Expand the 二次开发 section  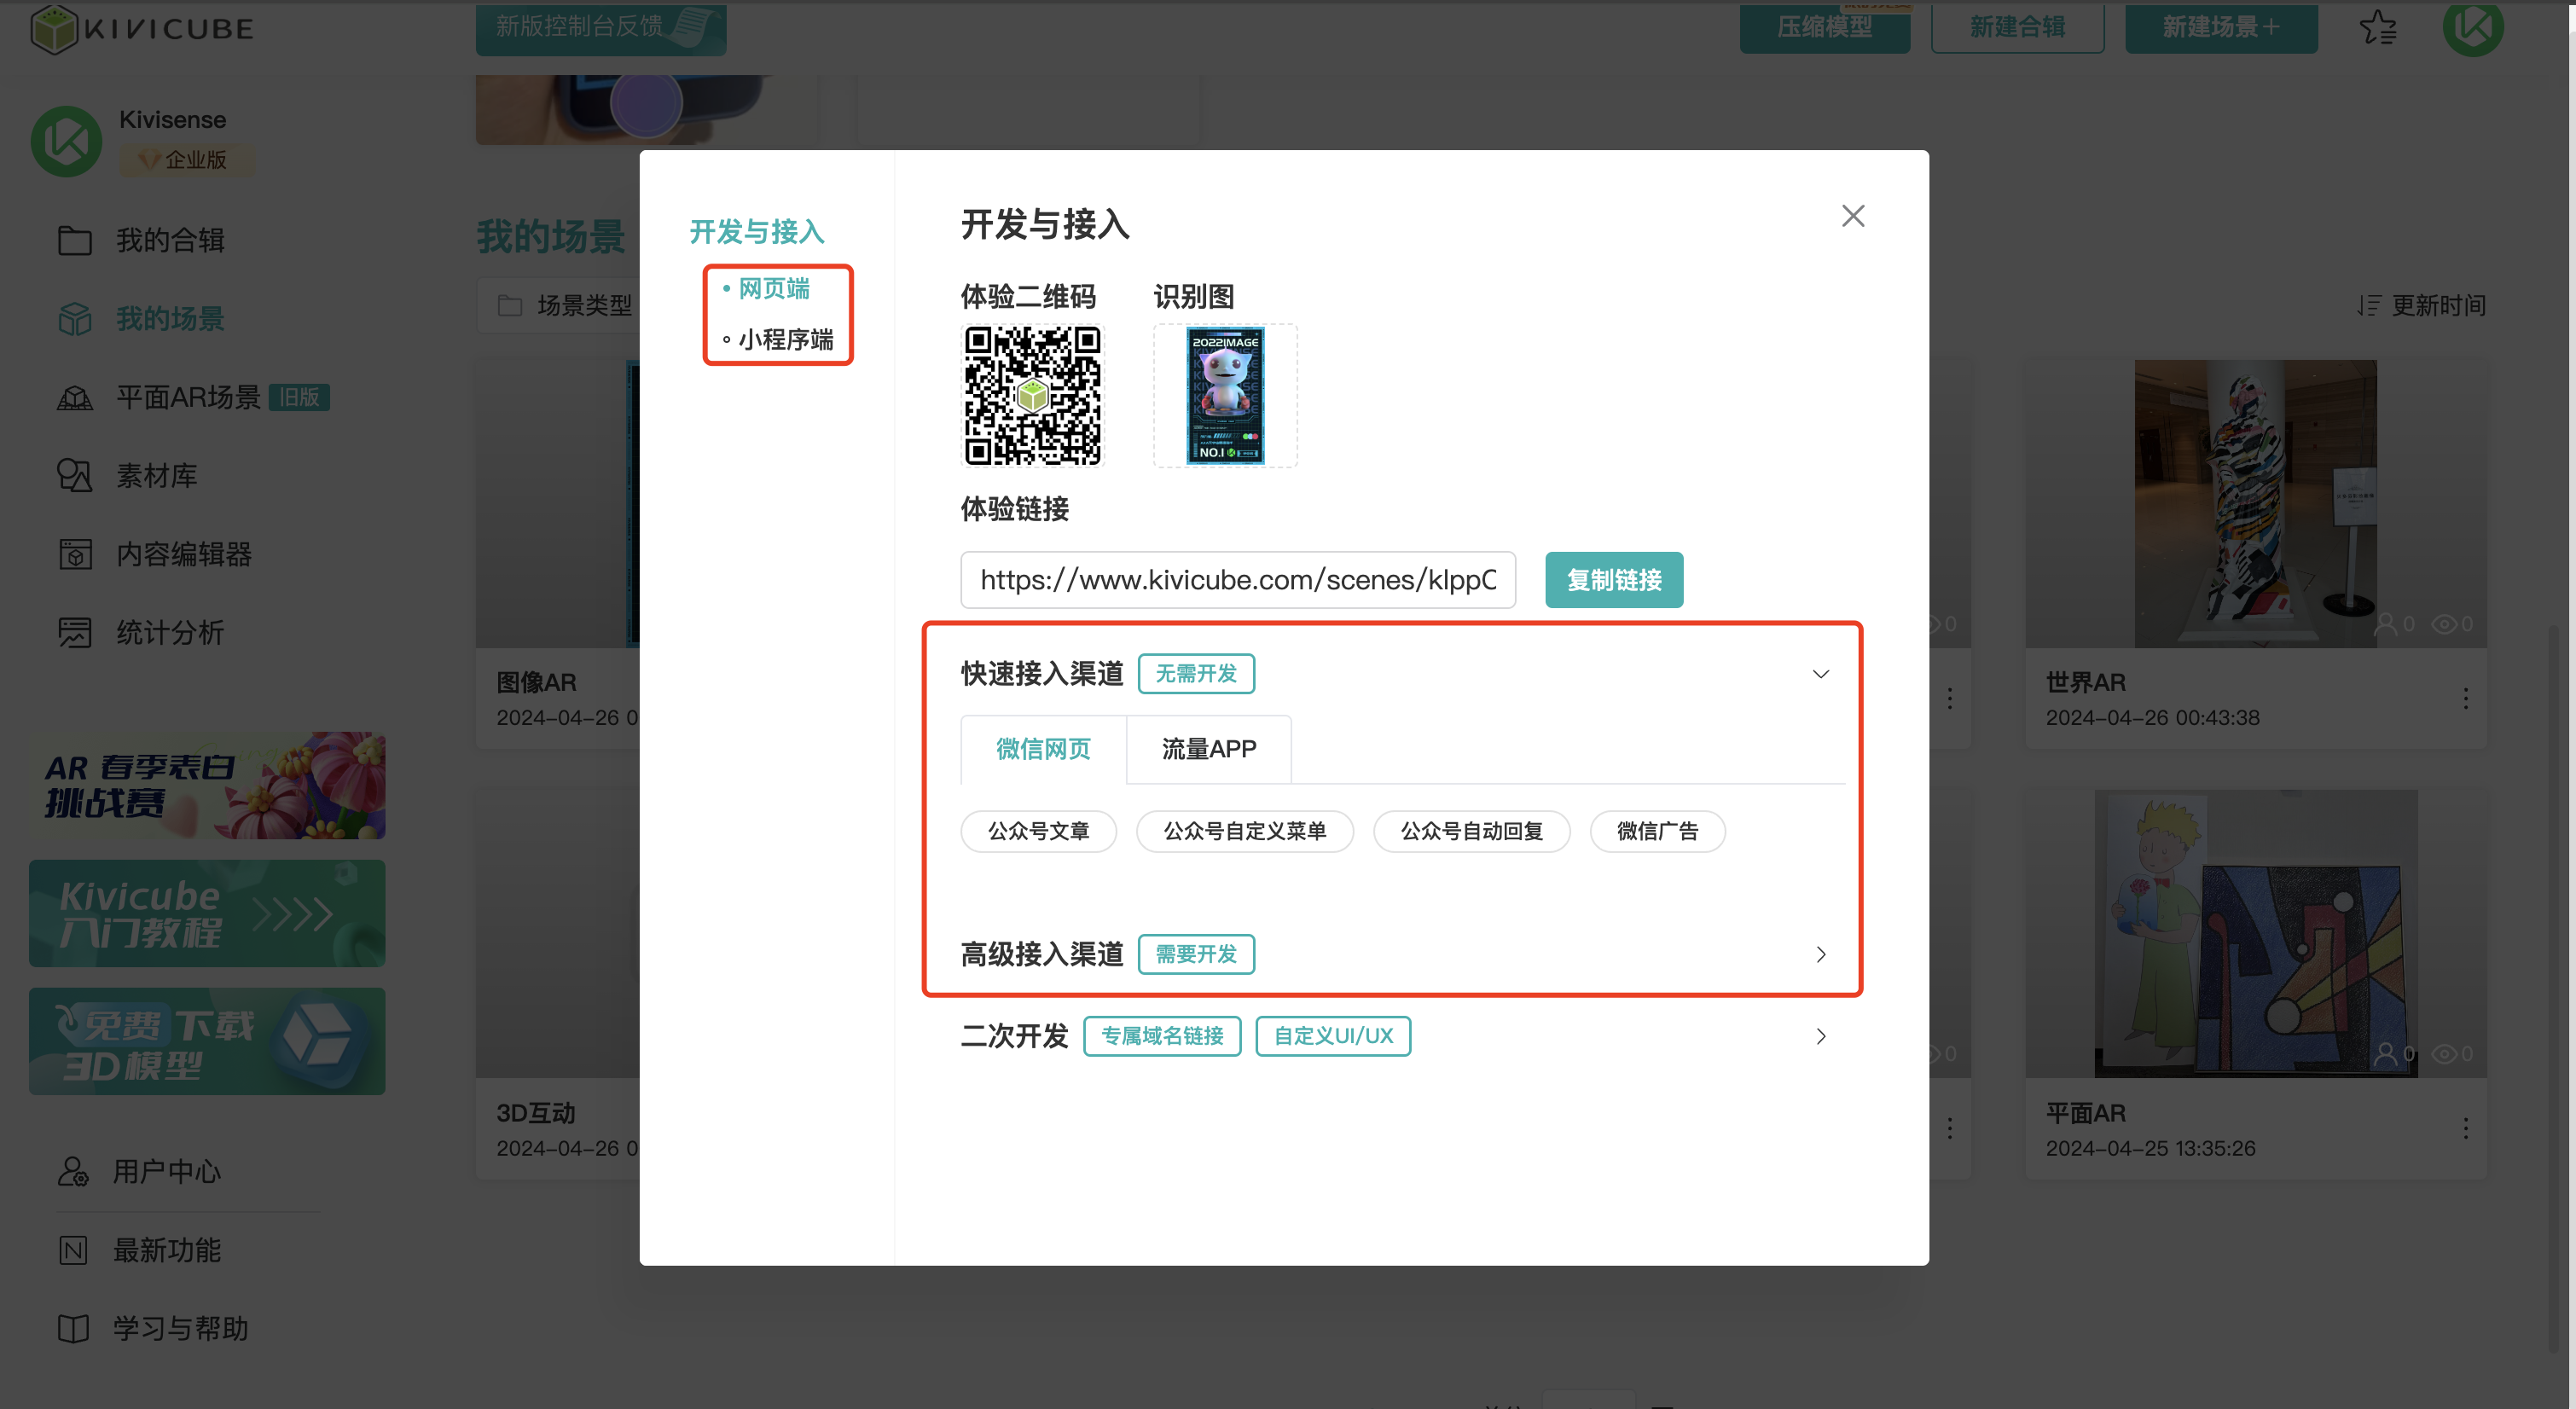coord(1820,1036)
